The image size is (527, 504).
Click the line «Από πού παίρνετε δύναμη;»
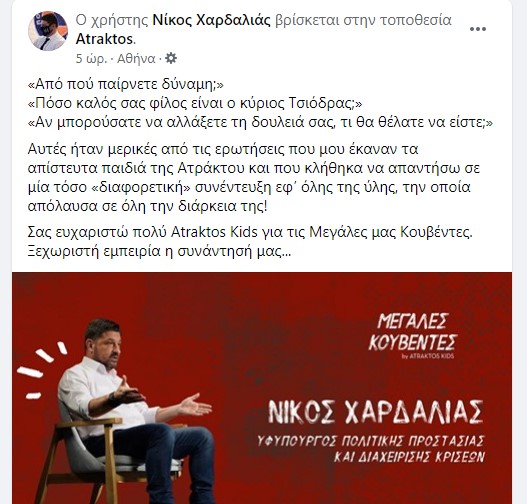tap(126, 84)
